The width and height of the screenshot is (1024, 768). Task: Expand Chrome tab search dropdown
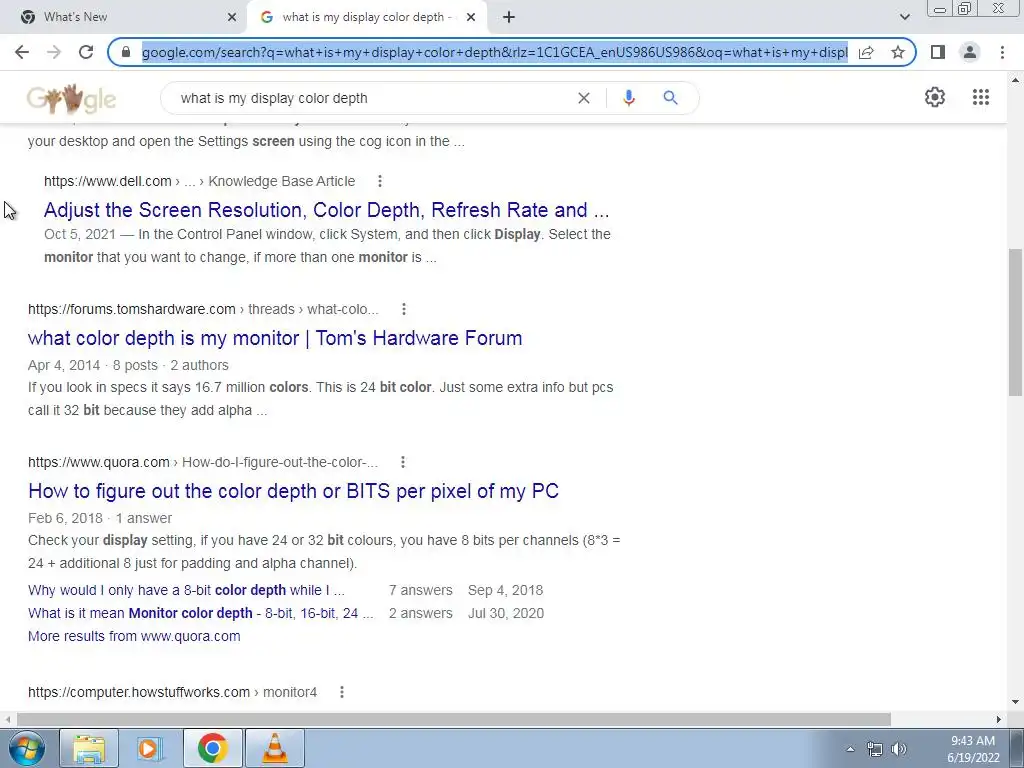pyautogui.click(x=904, y=17)
